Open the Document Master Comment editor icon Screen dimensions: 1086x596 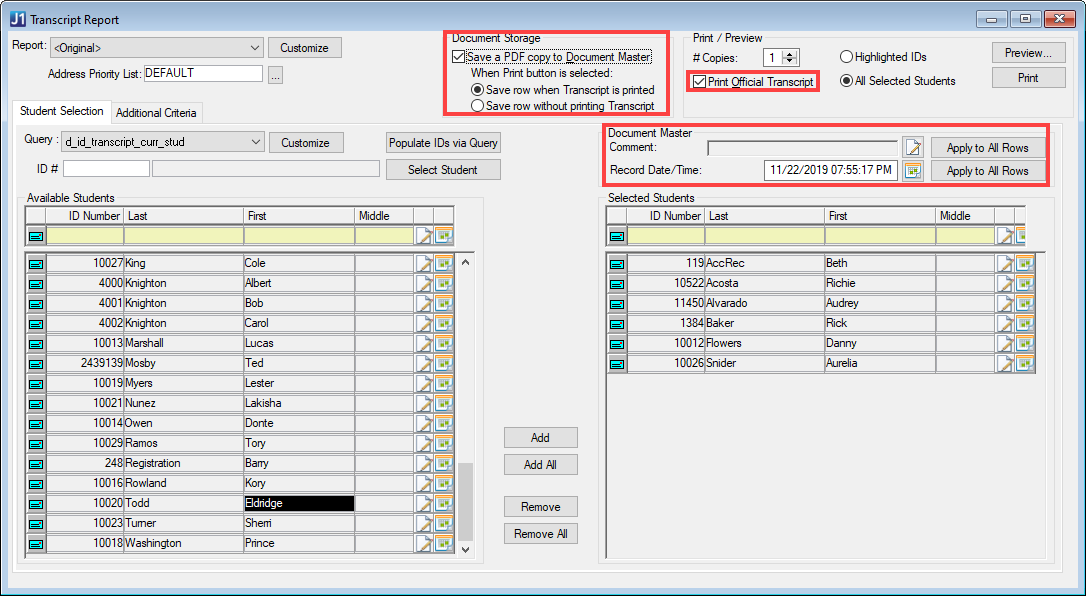[913, 147]
